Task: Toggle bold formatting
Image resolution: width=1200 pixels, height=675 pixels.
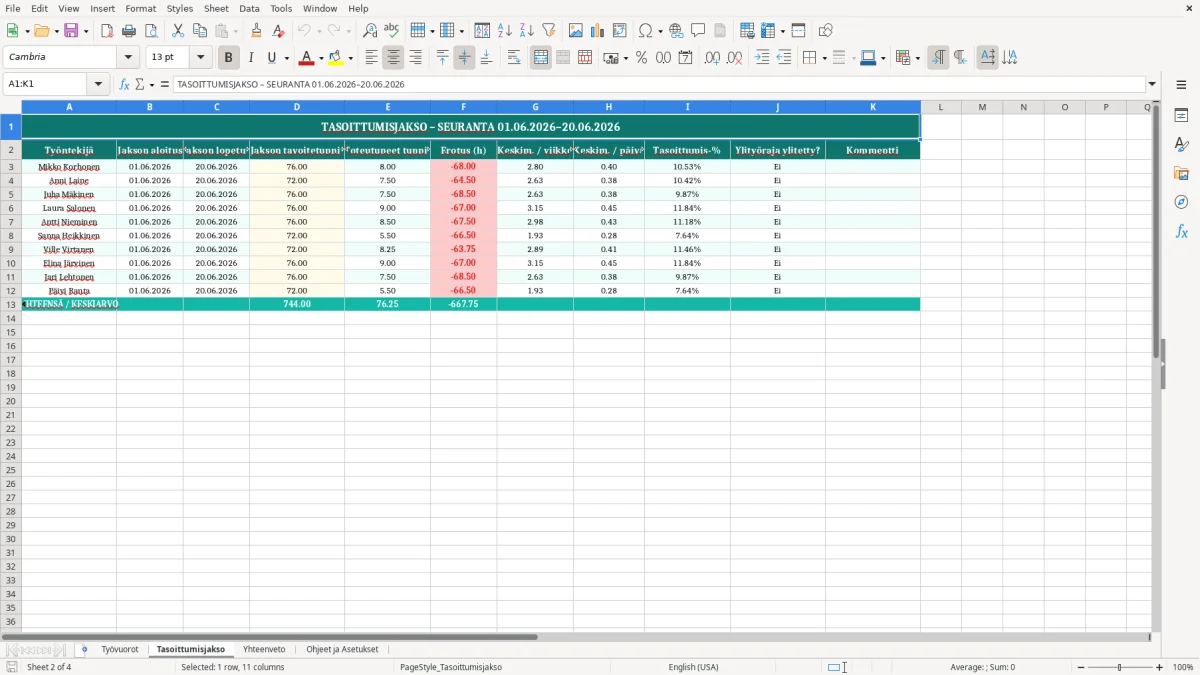Action: coord(229,58)
